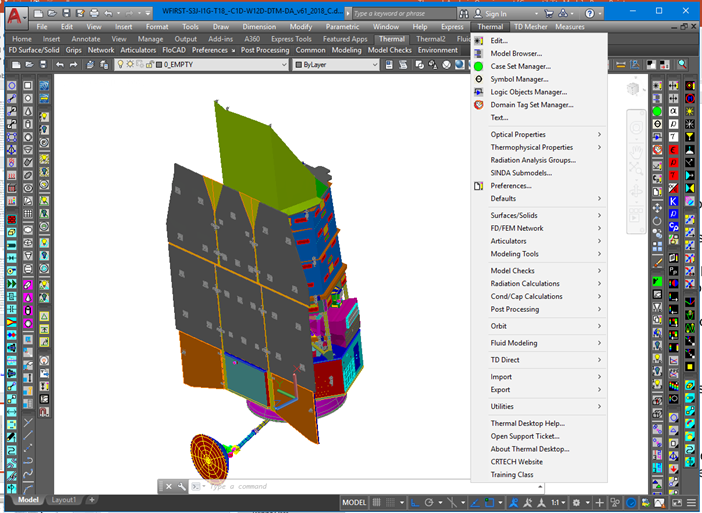
Task: Switch to the Thermal2 ribbon tab
Action: click(431, 39)
